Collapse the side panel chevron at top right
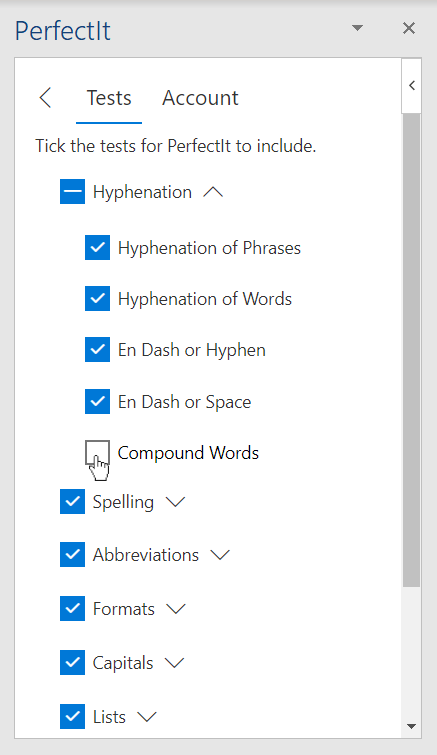The image size is (437, 755). (x=411, y=86)
